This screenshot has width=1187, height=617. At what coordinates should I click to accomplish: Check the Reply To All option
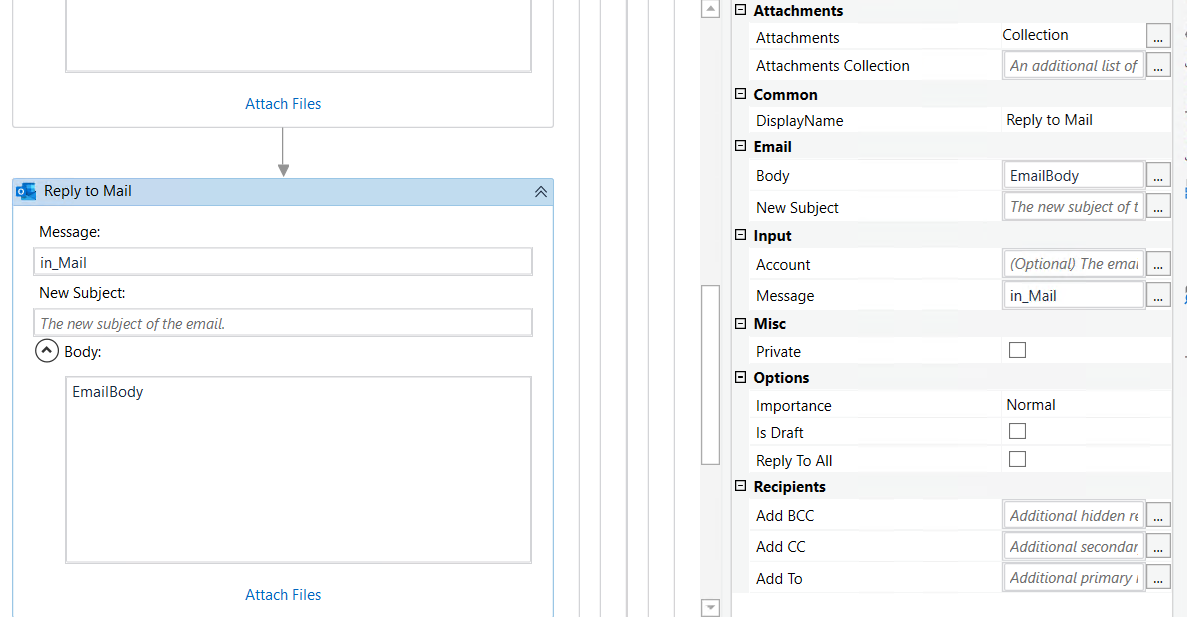[1017, 459]
